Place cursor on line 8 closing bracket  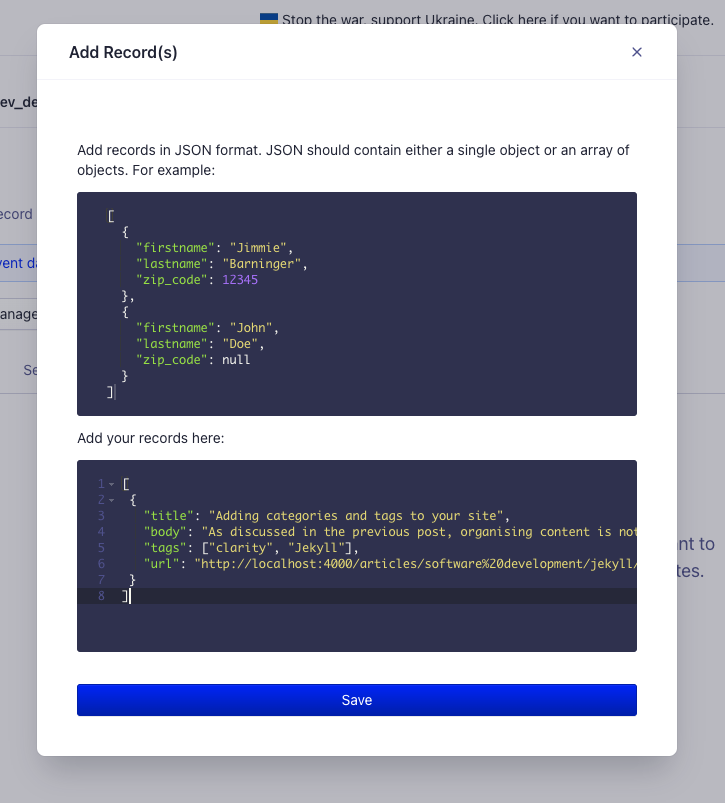coord(125,596)
